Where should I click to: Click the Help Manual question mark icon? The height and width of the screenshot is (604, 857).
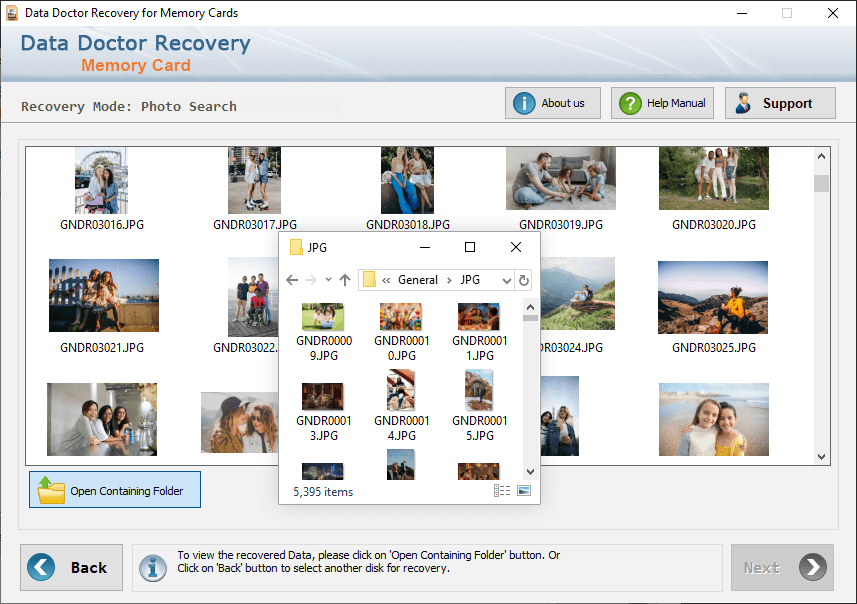(x=630, y=103)
